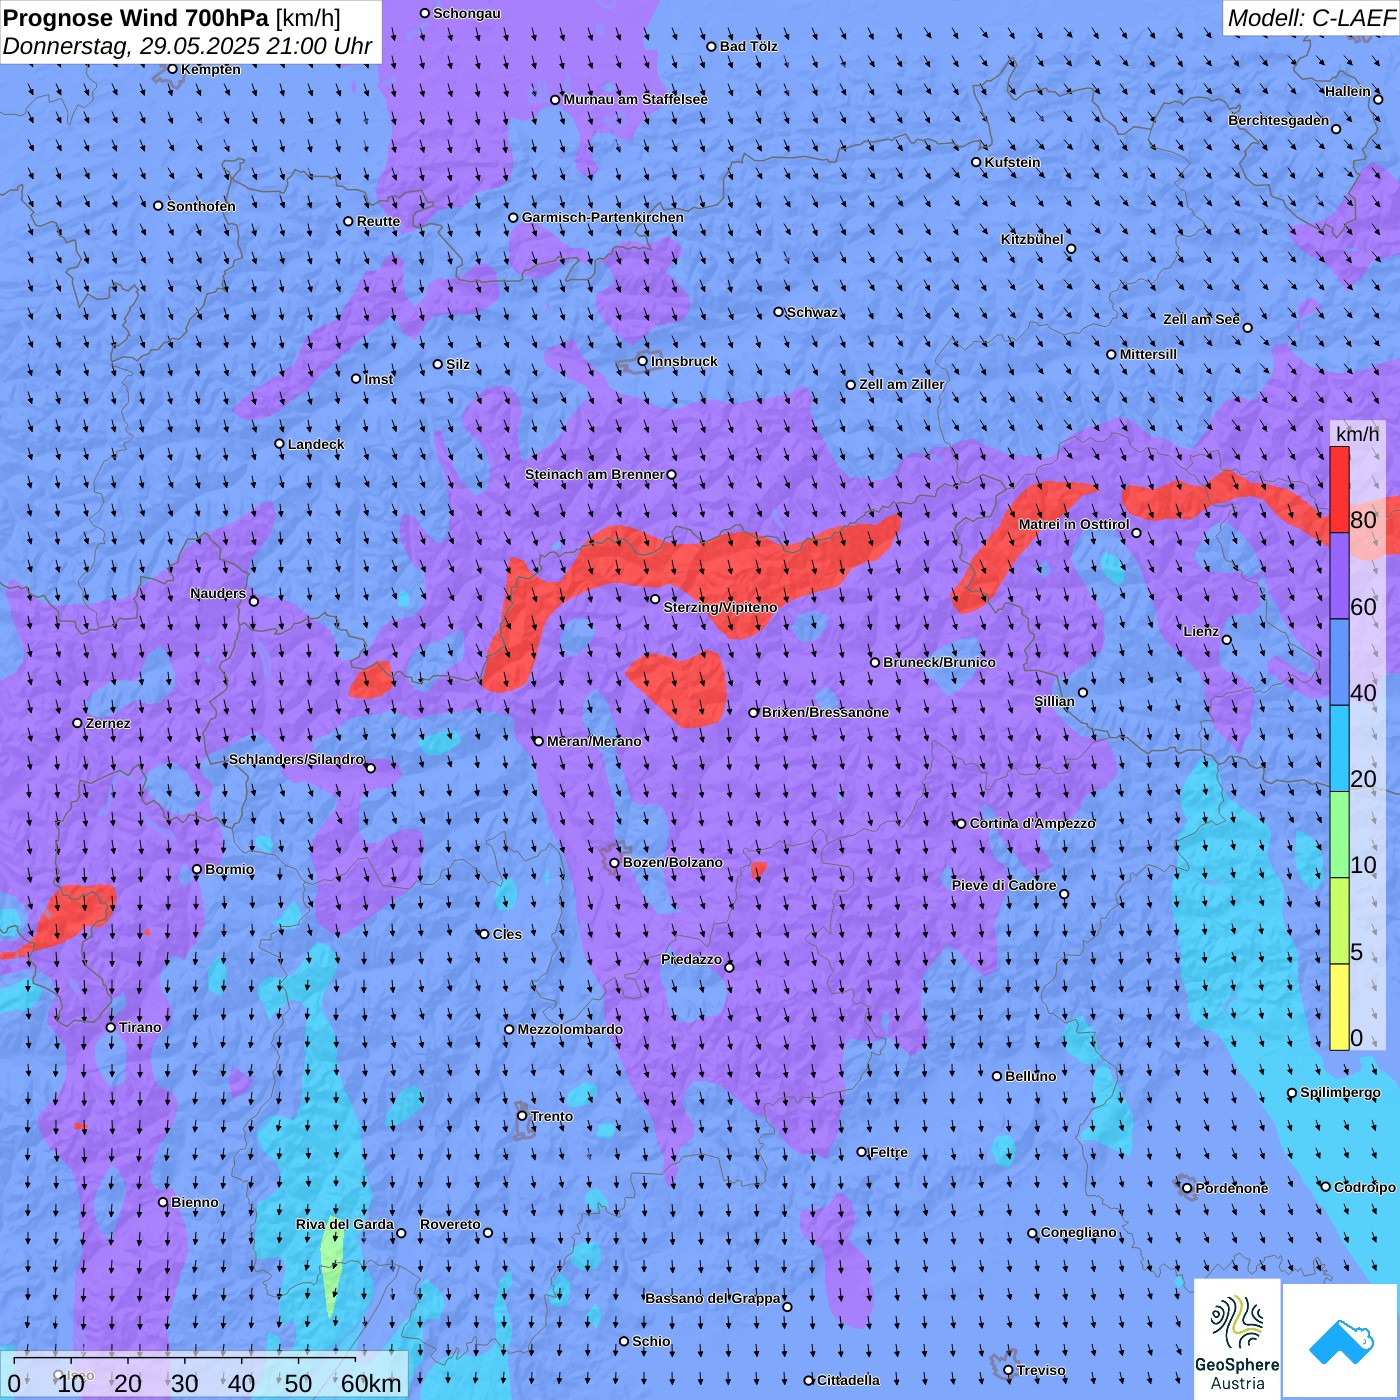The width and height of the screenshot is (1400, 1400).
Task: Click the Pordenone label
Action: point(1232,1188)
